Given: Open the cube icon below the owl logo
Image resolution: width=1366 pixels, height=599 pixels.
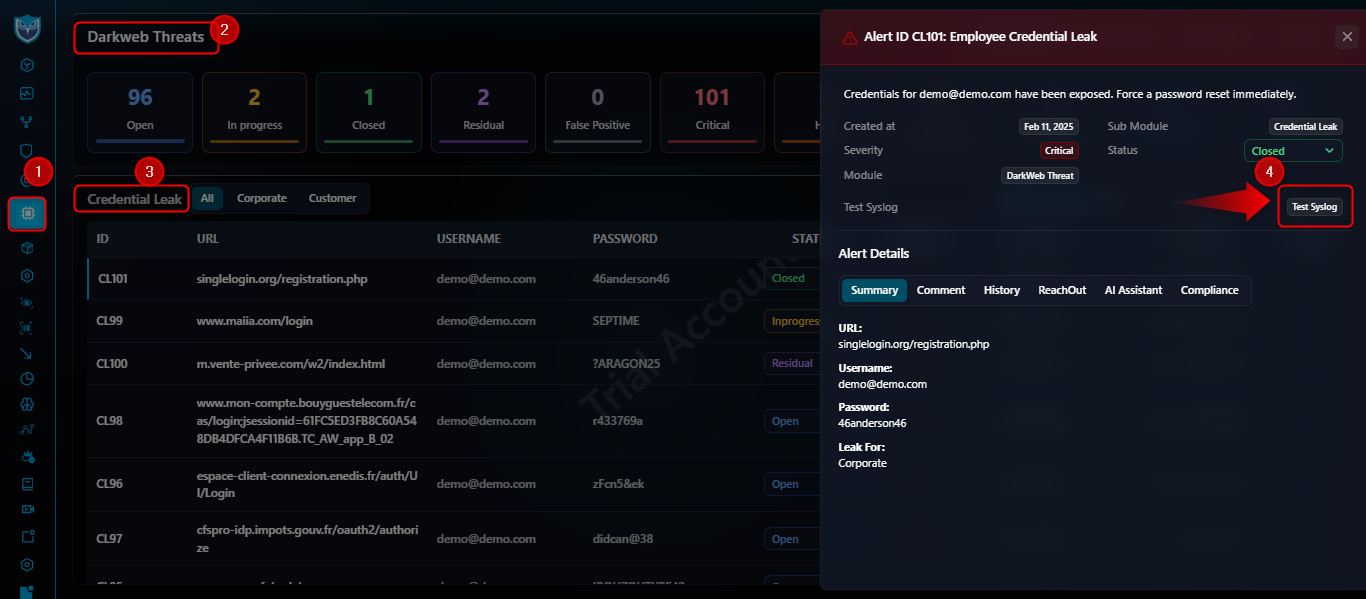Looking at the screenshot, I should click(x=27, y=65).
